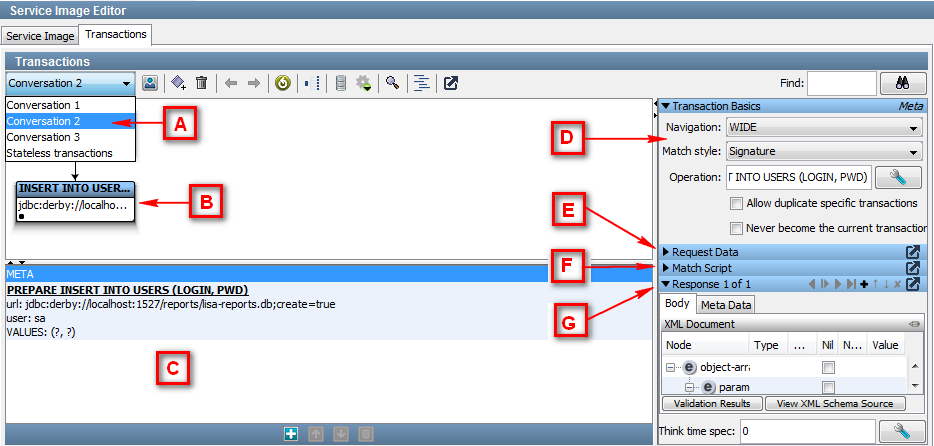Click the trash can delete icon in toolbar

(202, 83)
